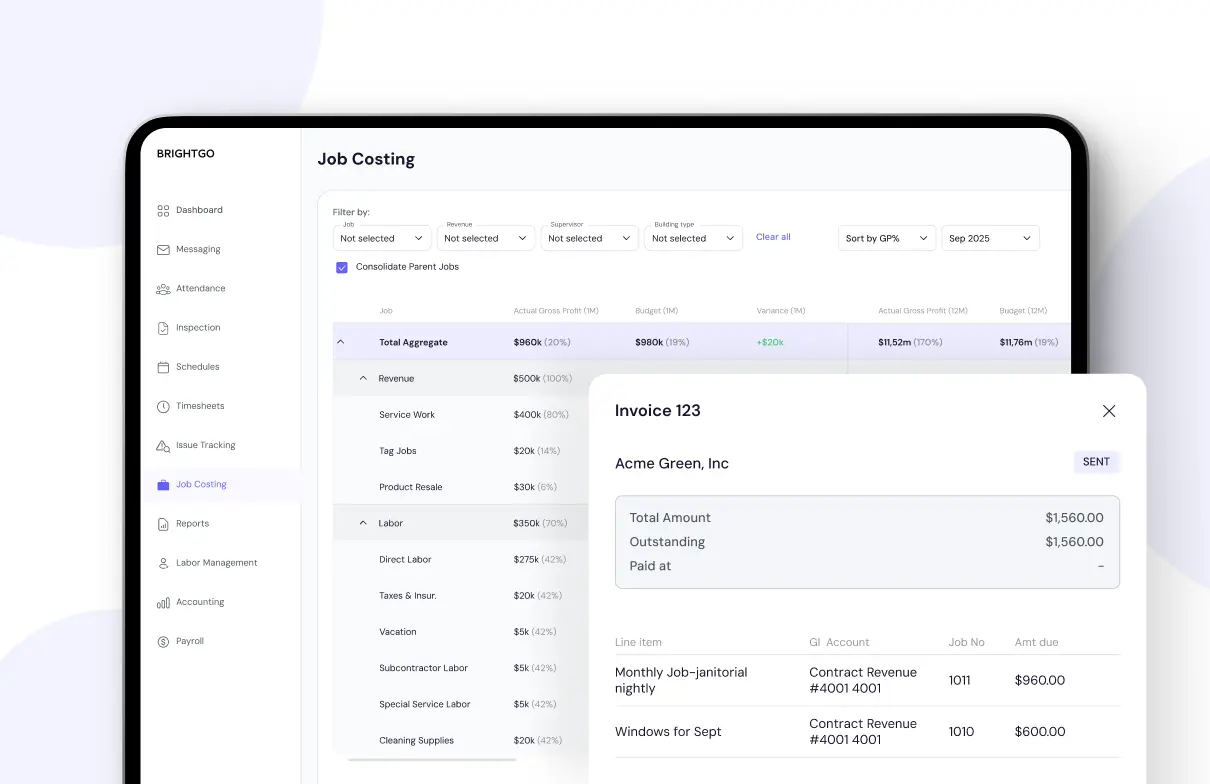This screenshot has width=1210, height=784.
Task: Open Schedules using the calendar icon
Action: tap(163, 366)
